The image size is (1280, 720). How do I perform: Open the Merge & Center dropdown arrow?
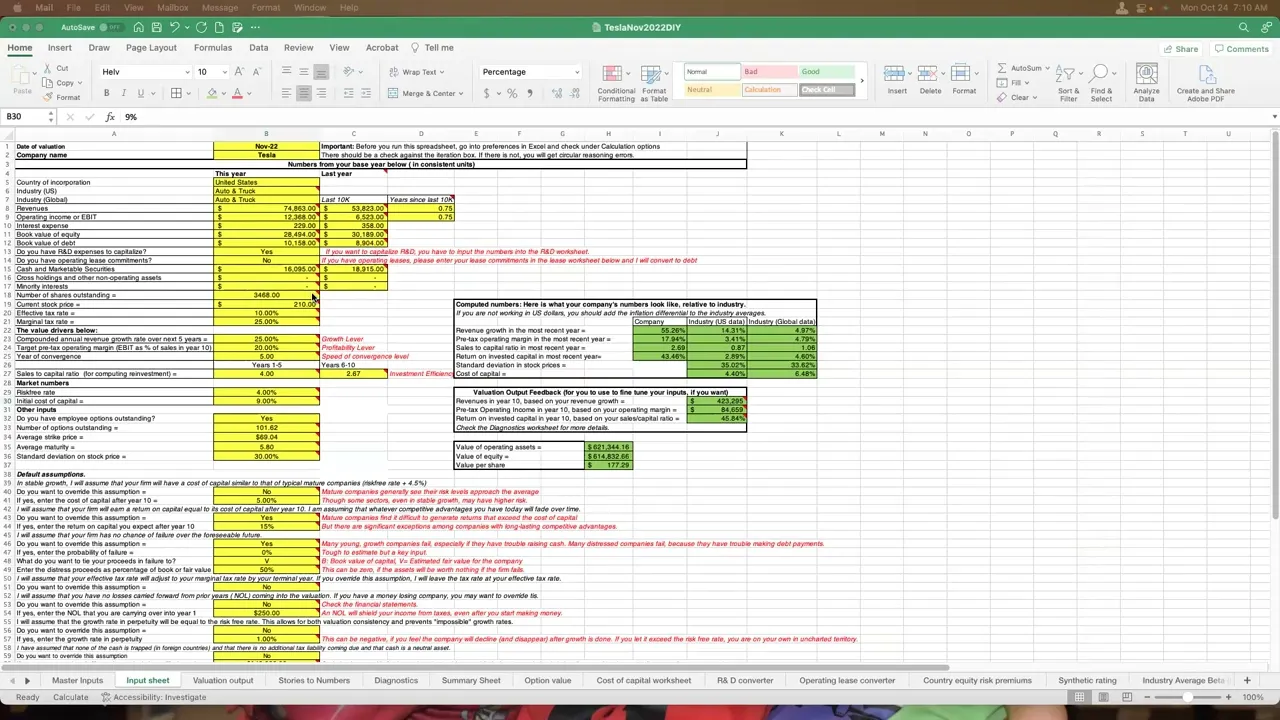coord(461,93)
